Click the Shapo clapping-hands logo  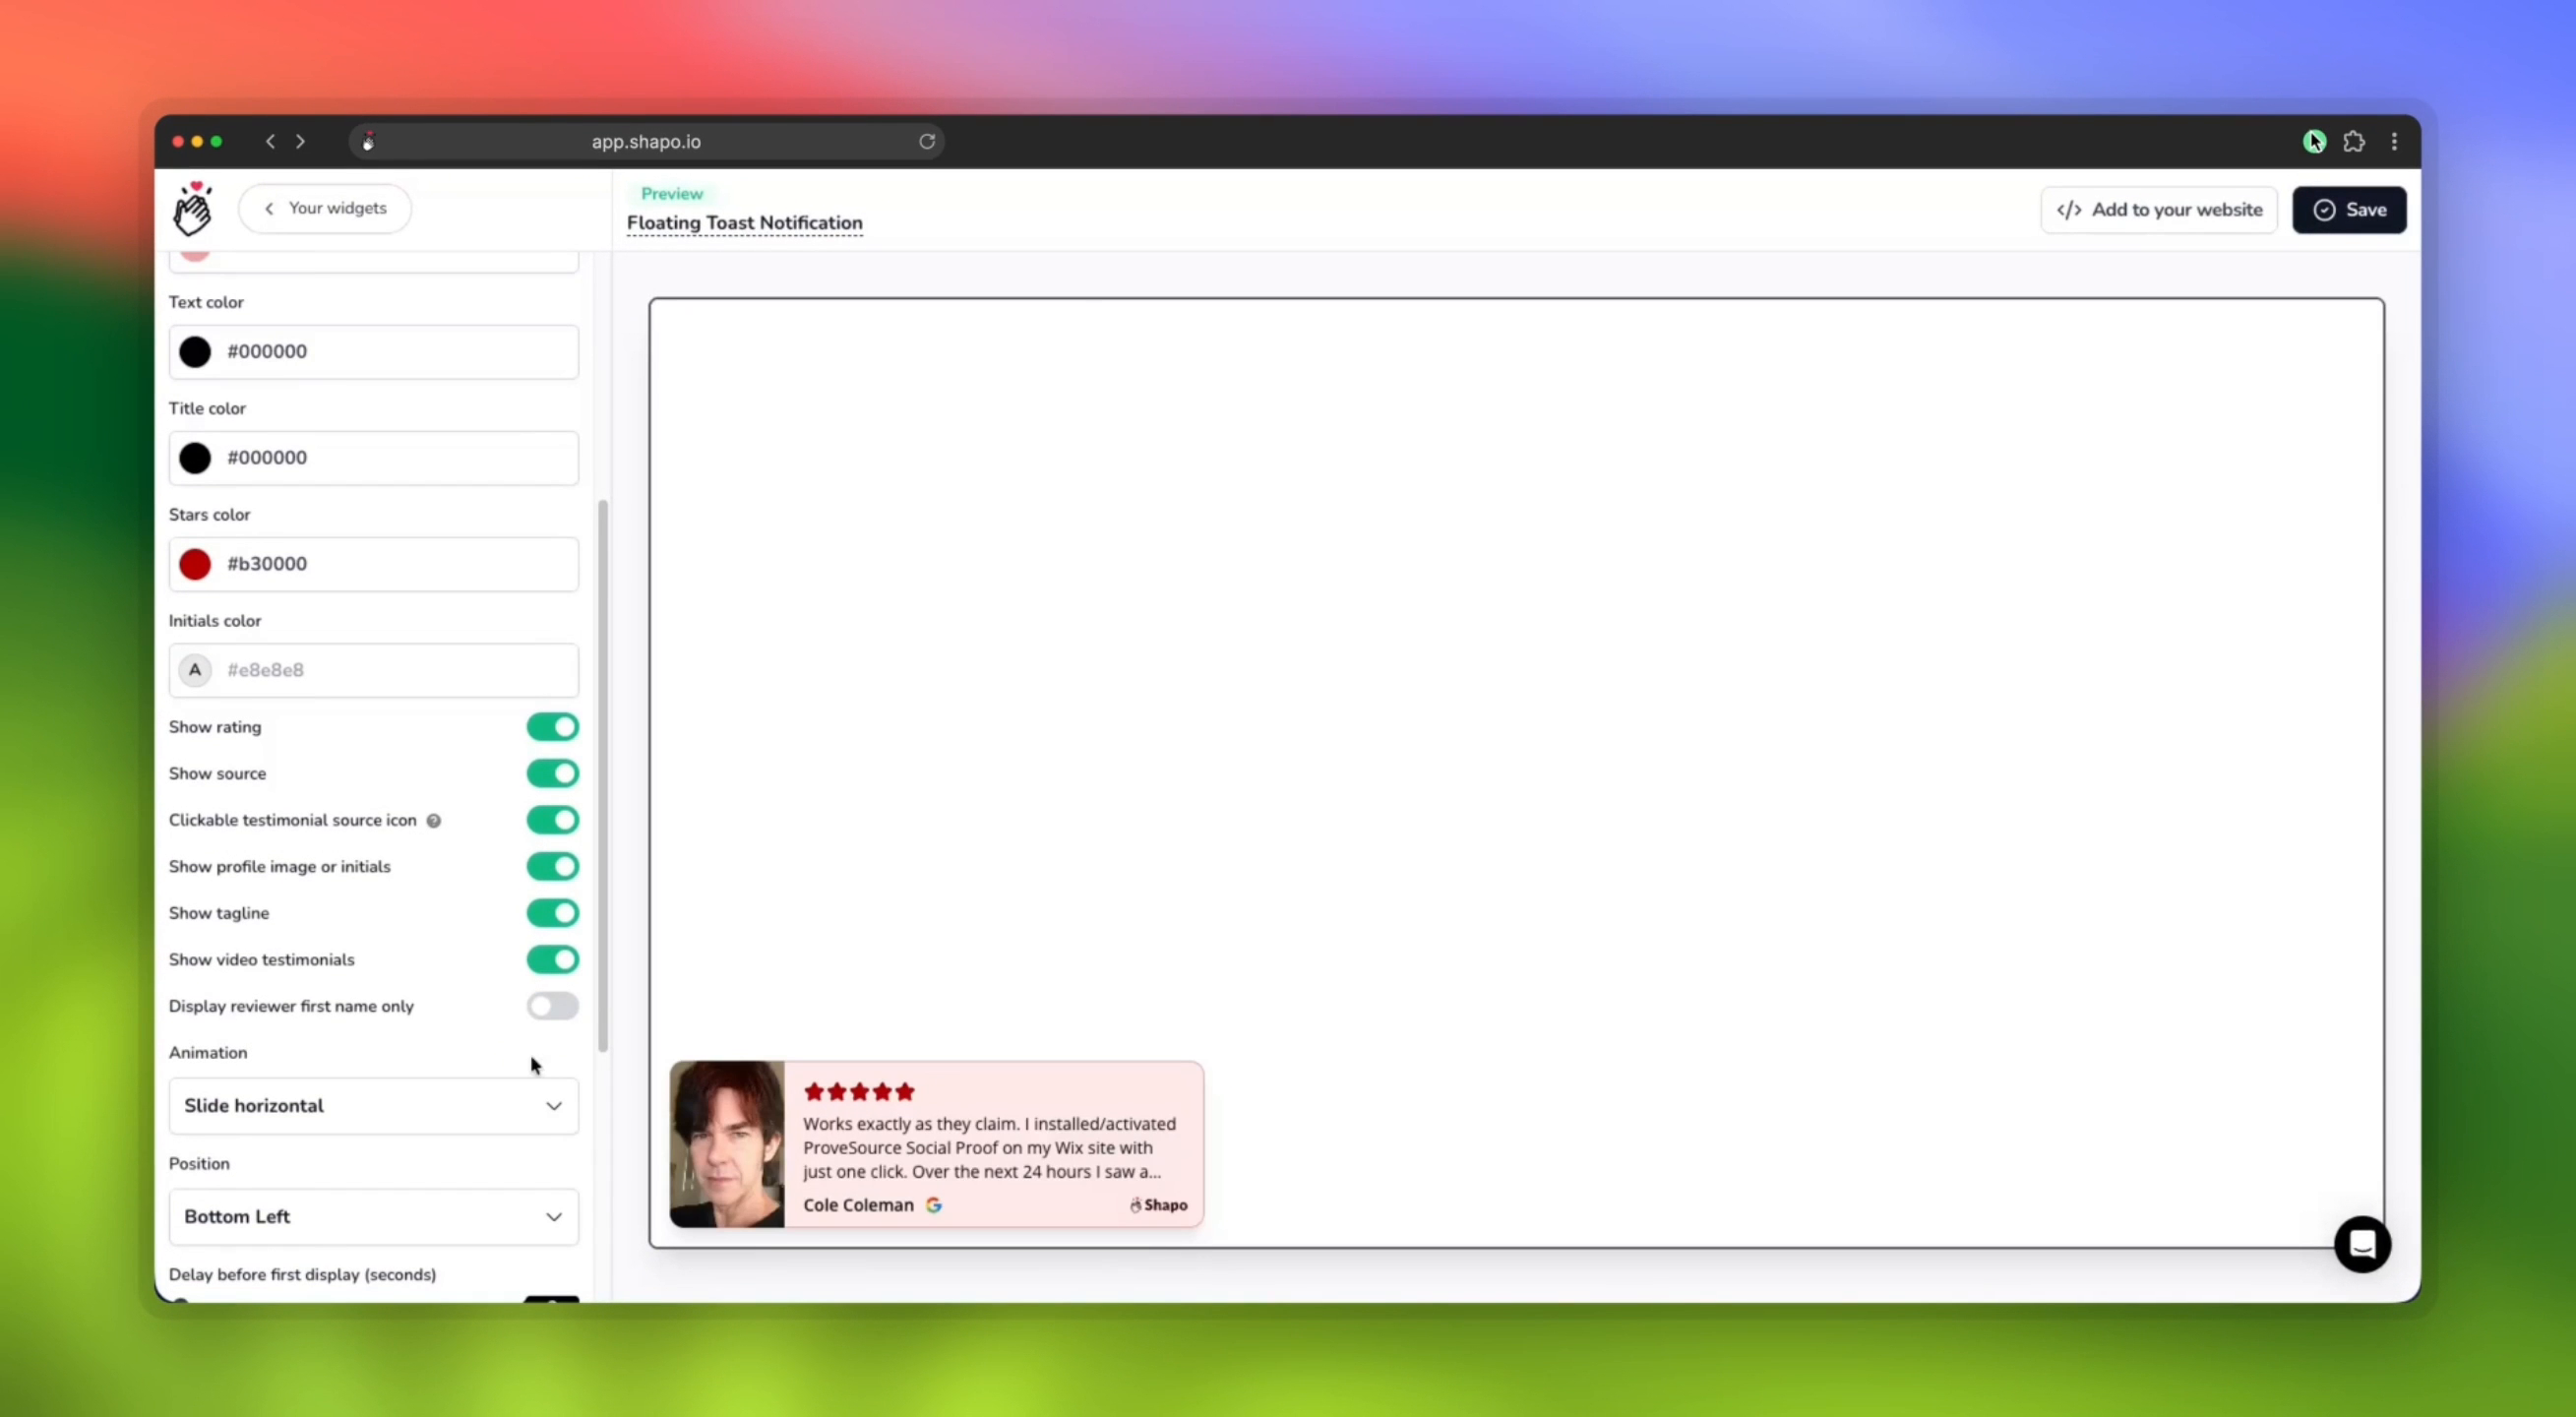tap(192, 207)
